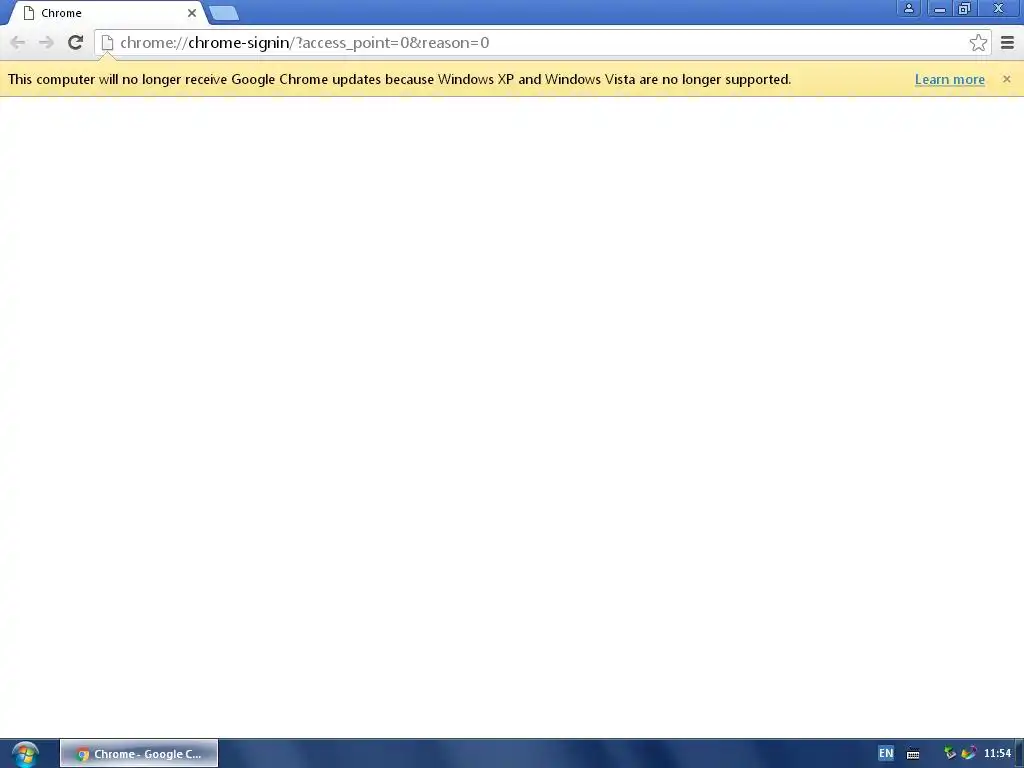The height and width of the screenshot is (768, 1024).
Task: Activate Chrome taskbar button
Action: click(139, 754)
